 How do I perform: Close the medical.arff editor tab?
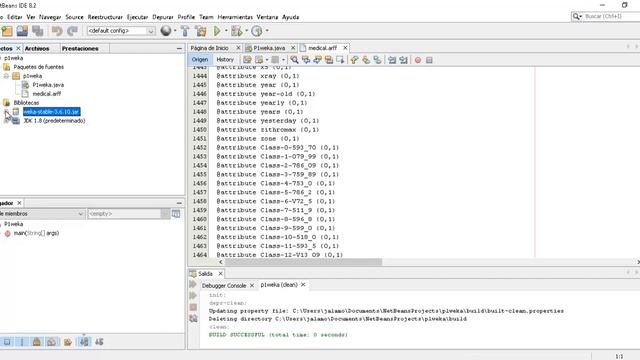click(x=345, y=48)
